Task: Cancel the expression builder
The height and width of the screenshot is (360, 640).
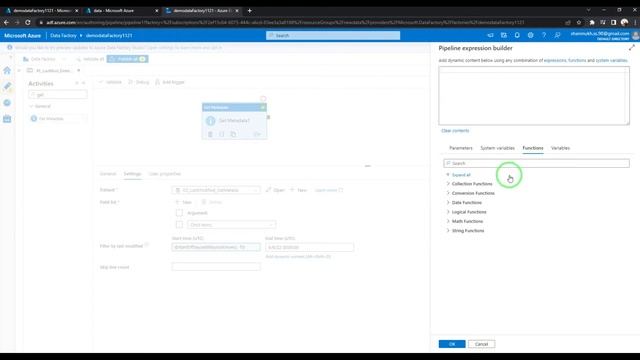Action: (481, 344)
